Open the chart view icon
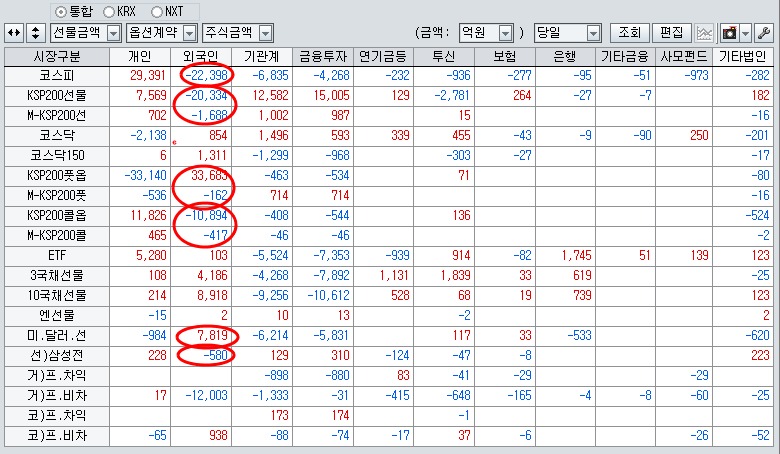The width and height of the screenshot is (780, 454). 705,33
